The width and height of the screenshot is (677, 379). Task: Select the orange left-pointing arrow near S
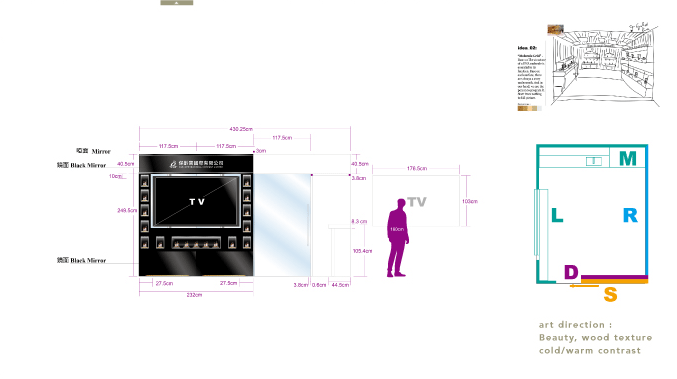pos(584,285)
